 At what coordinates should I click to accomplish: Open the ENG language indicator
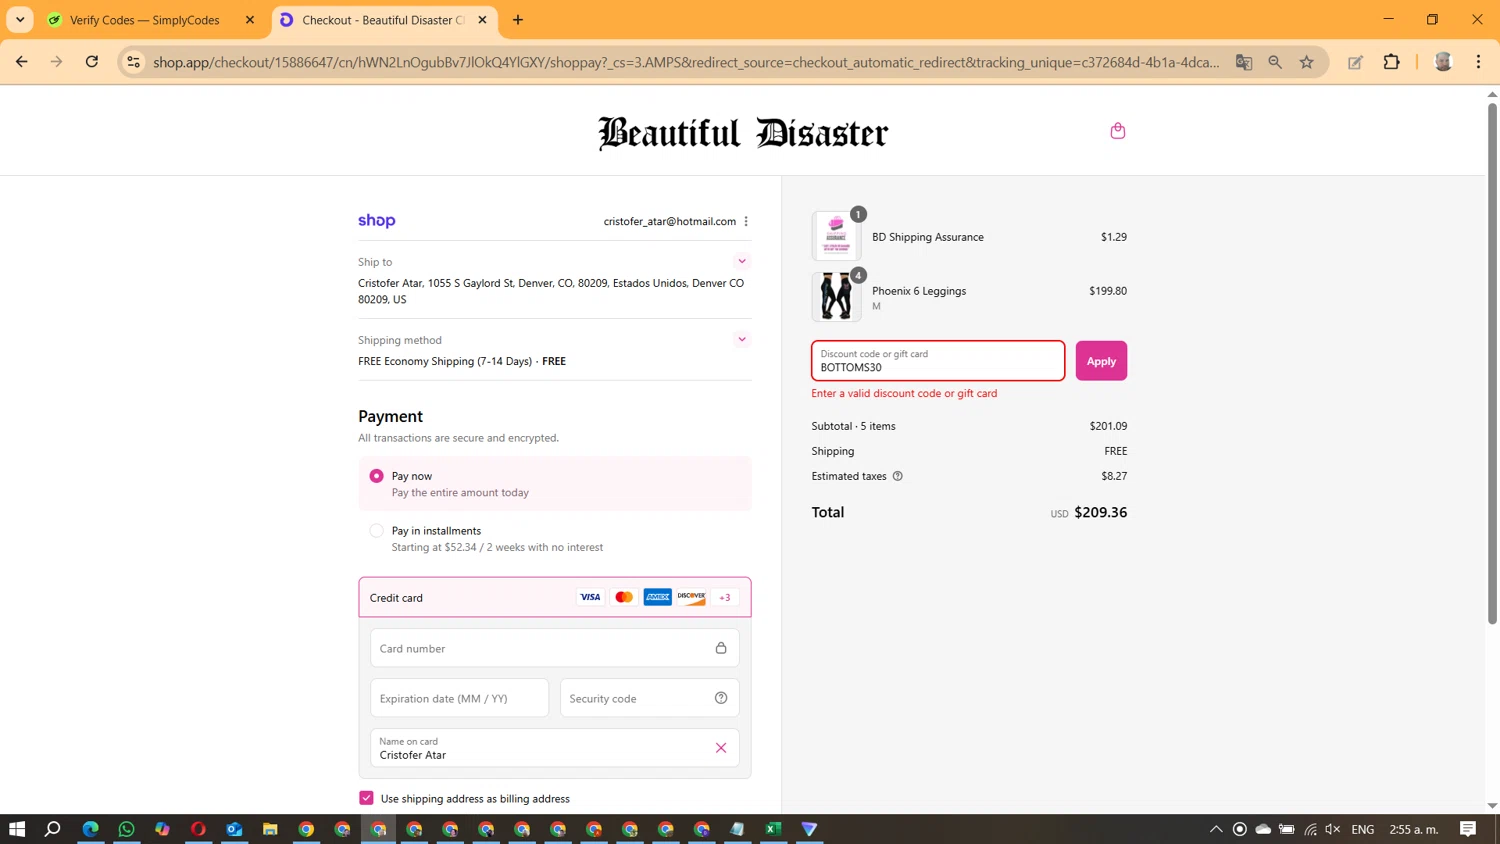click(x=1362, y=829)
